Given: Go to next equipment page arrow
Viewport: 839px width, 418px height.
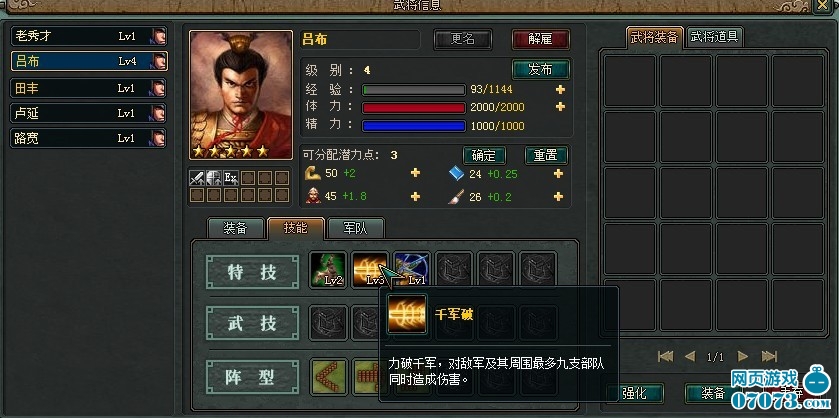Looking at the screenshot, I should (743, 356).
